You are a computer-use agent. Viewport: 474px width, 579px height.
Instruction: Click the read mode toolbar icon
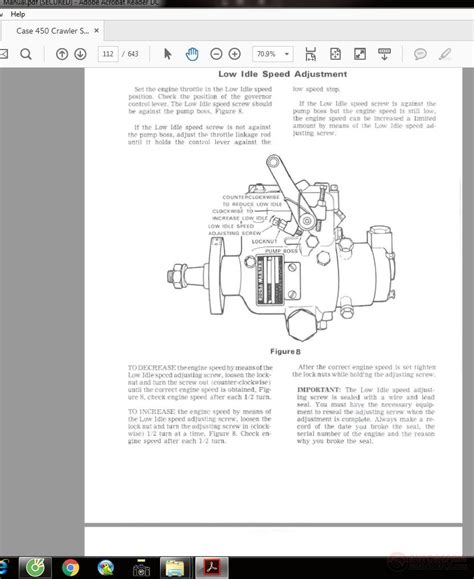384,54
